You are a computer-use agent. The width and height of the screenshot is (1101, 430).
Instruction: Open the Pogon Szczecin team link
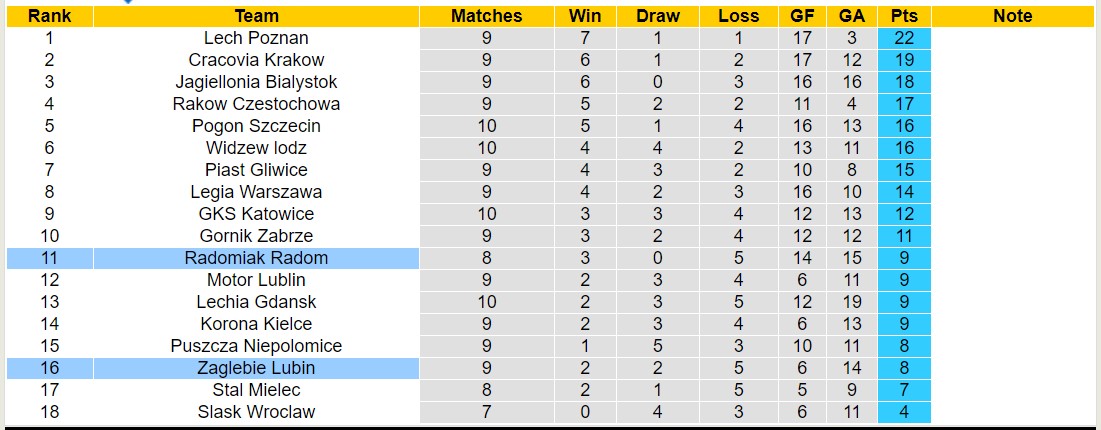[x=256, y=126]
